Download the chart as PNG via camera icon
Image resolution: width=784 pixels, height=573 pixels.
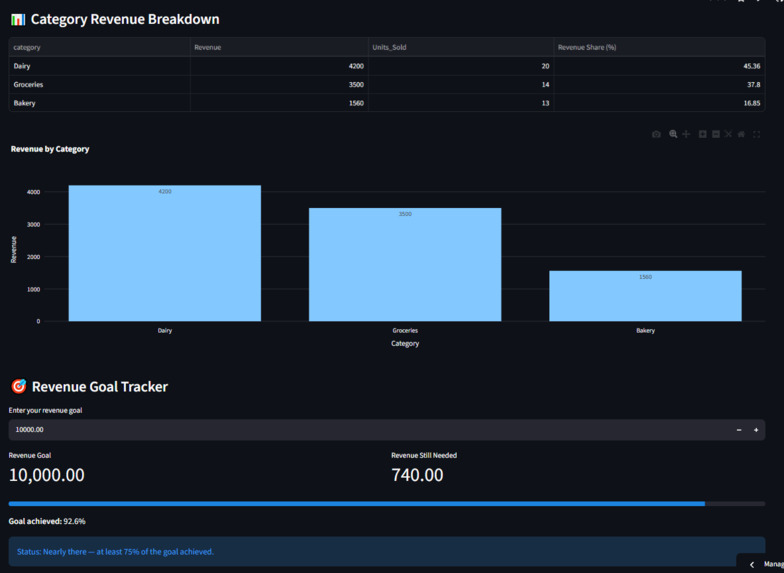point(656,134)
